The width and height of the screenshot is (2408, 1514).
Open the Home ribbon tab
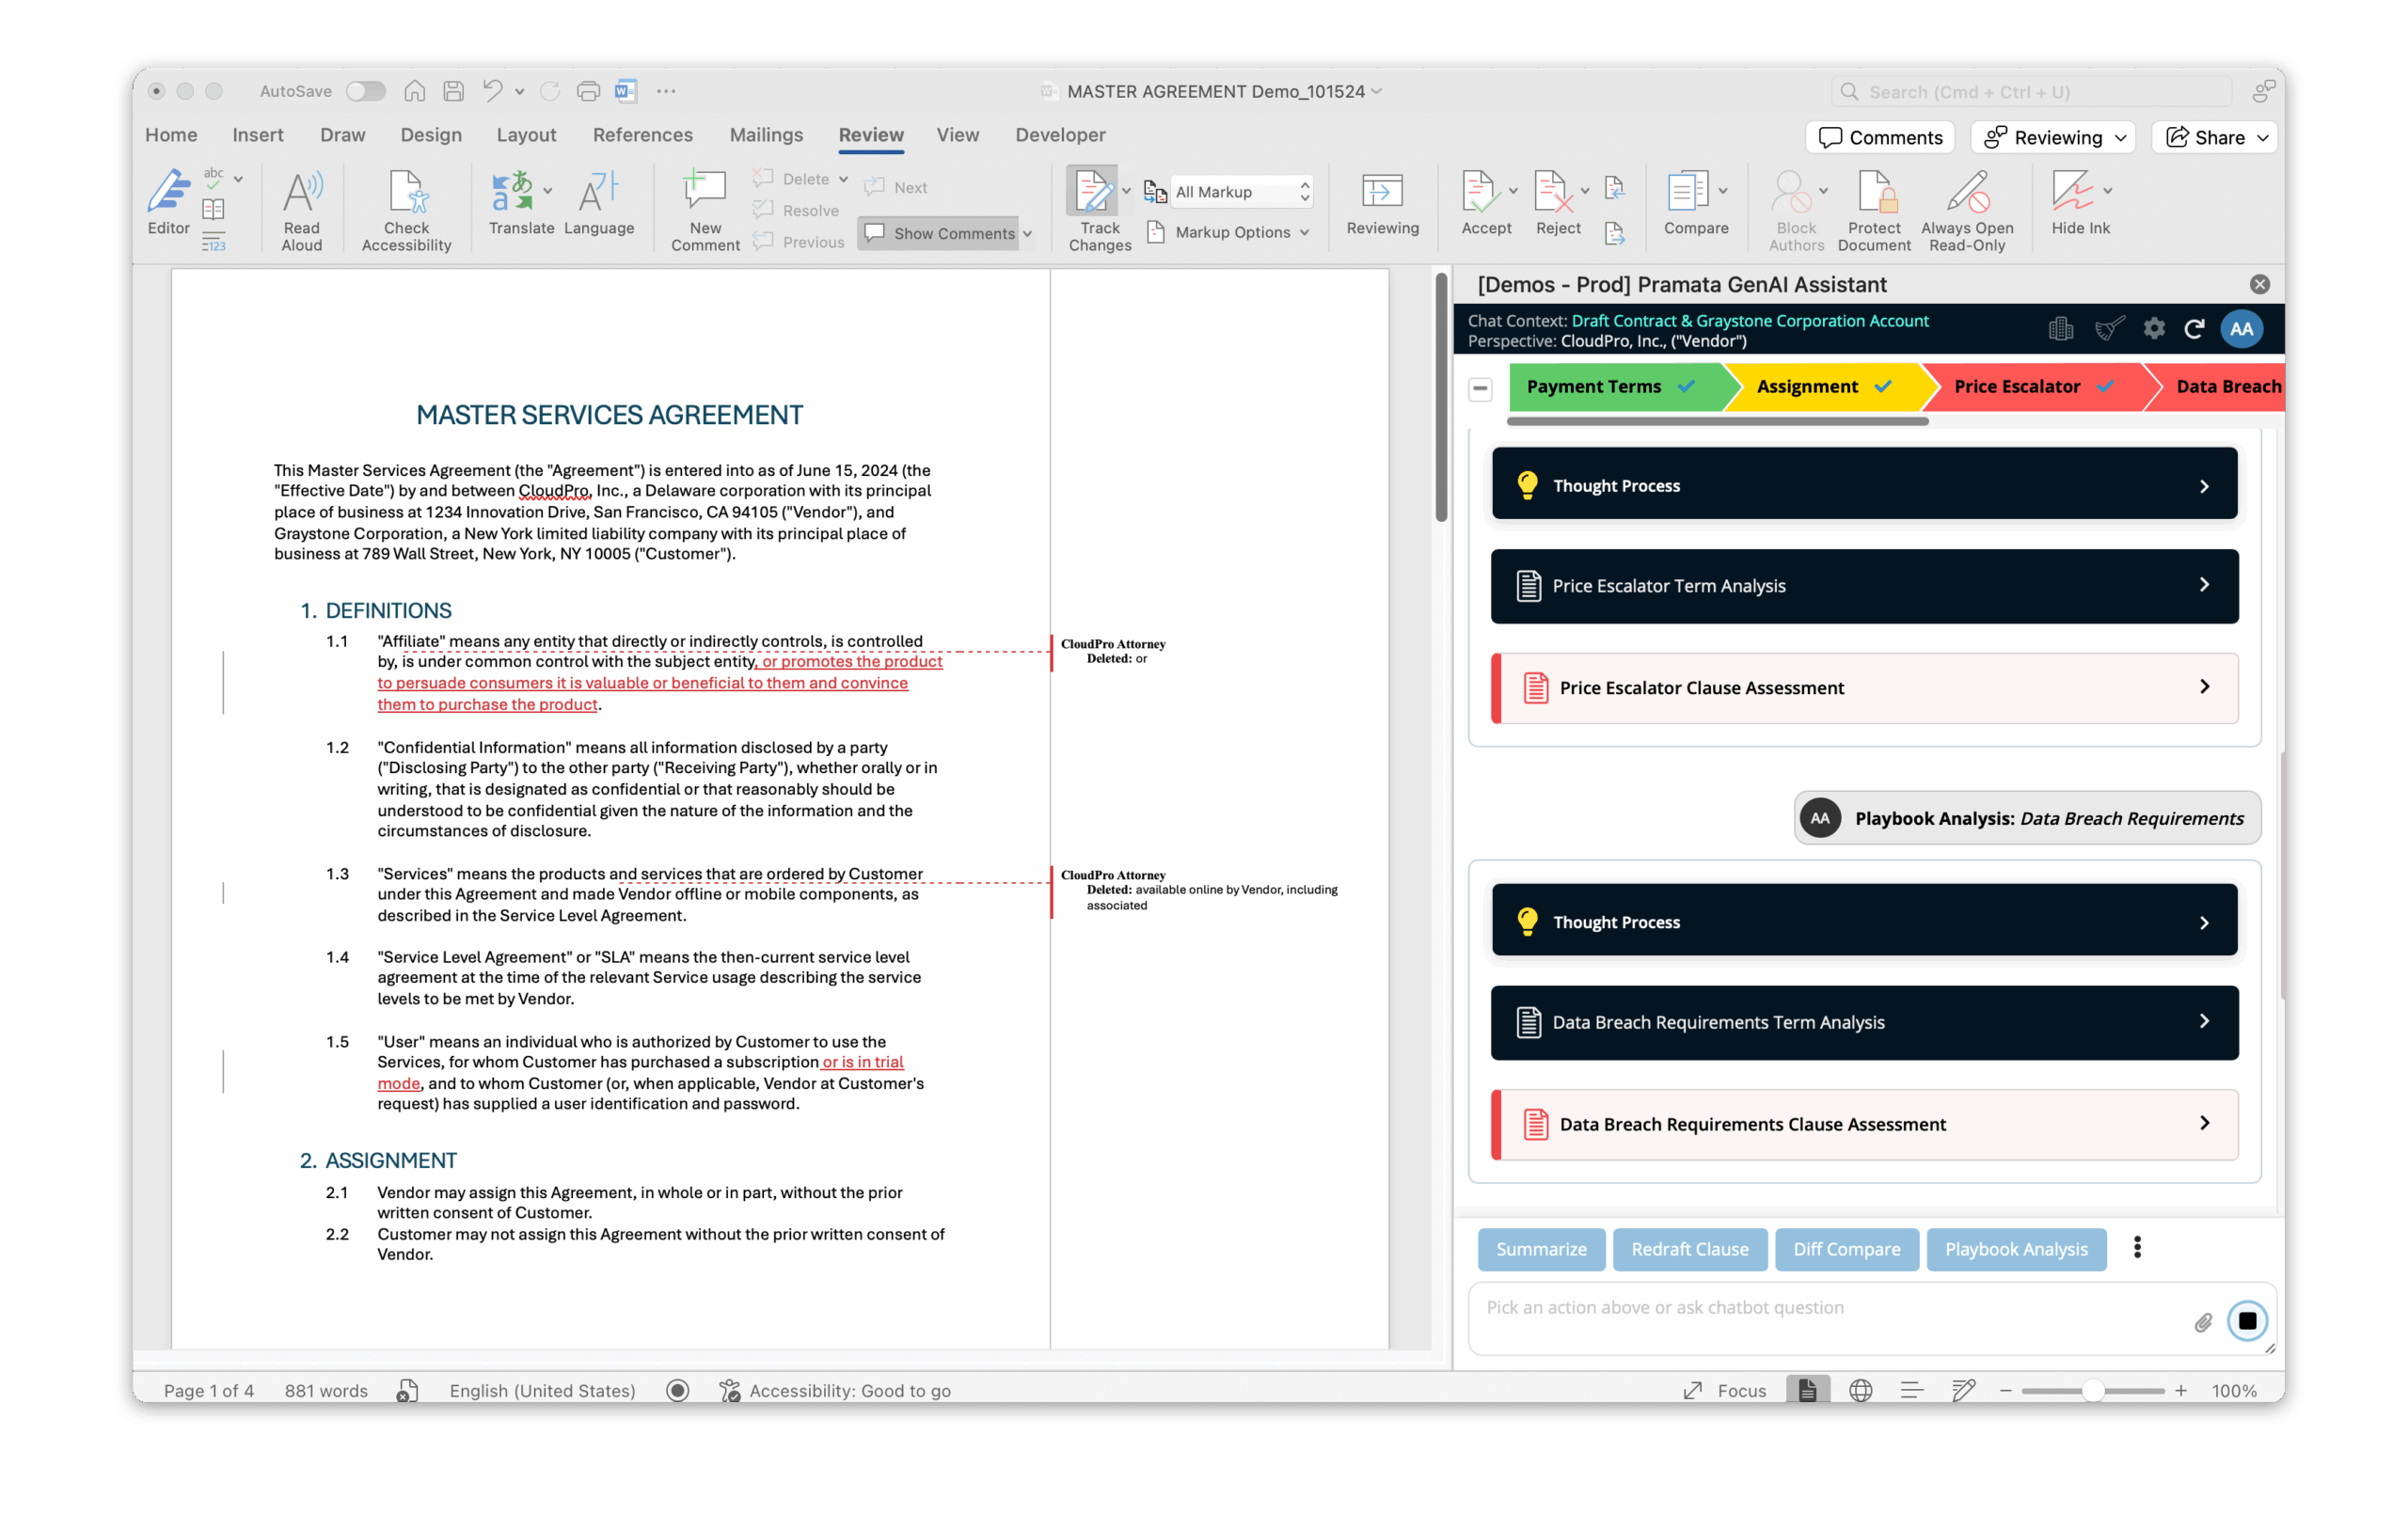coord(171,135)
